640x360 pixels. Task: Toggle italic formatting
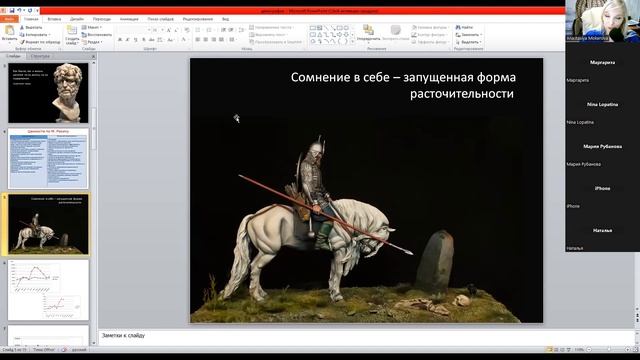pyautogui.click(x=128, y=40)
